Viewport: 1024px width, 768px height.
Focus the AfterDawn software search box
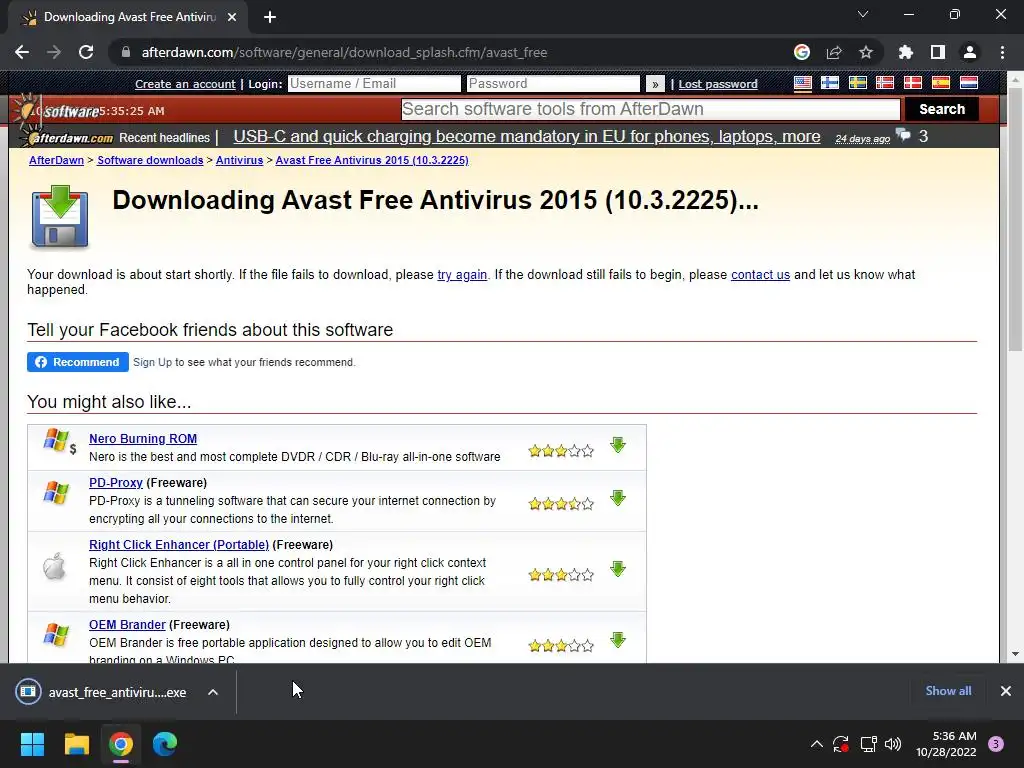point(650,109)
